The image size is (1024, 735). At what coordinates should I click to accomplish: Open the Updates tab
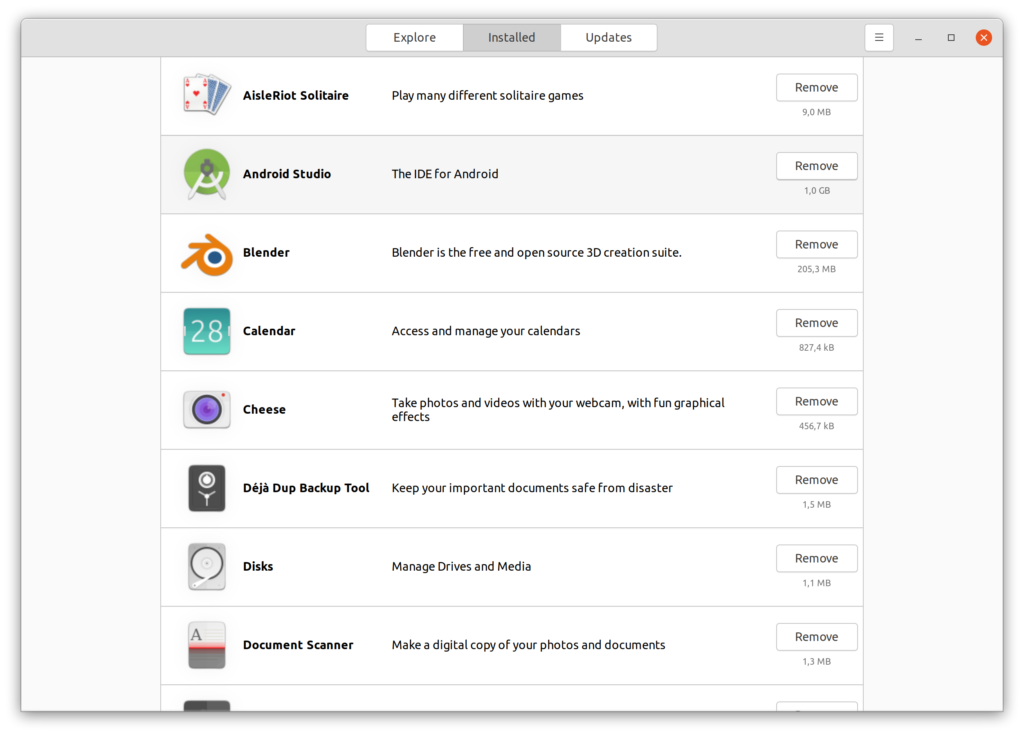[609, 38]
